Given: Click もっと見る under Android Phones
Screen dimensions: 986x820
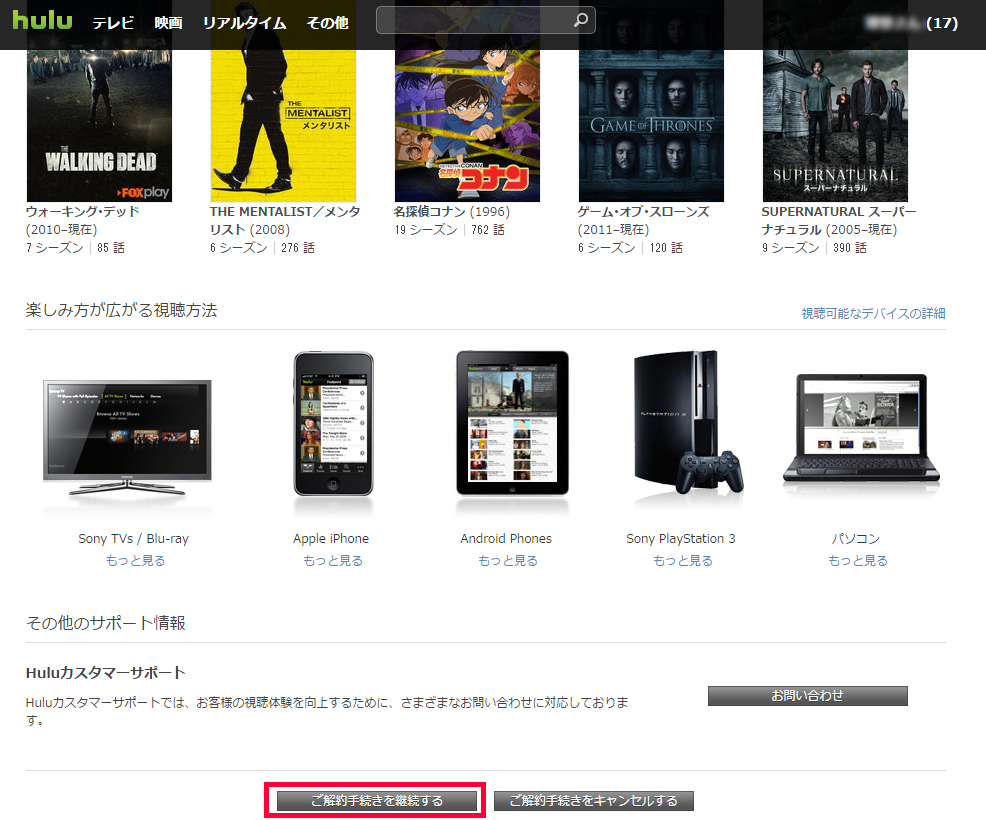Looking at the screenshot, I should coord(508,560).
